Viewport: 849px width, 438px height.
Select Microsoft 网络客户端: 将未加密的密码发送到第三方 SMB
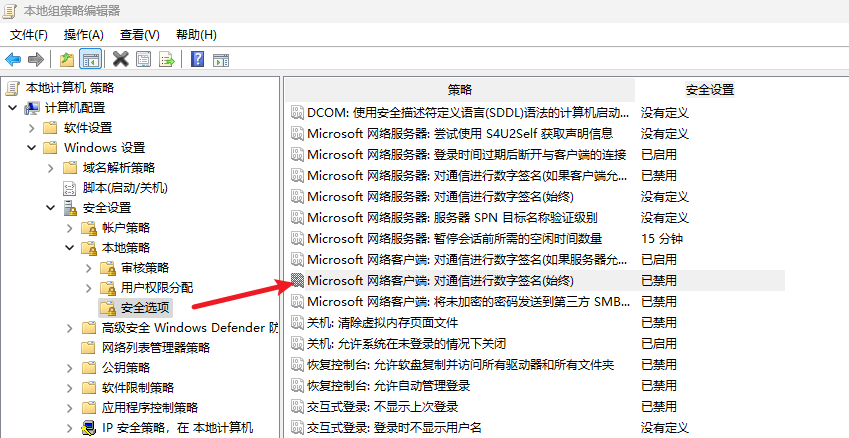pos(469,301)
